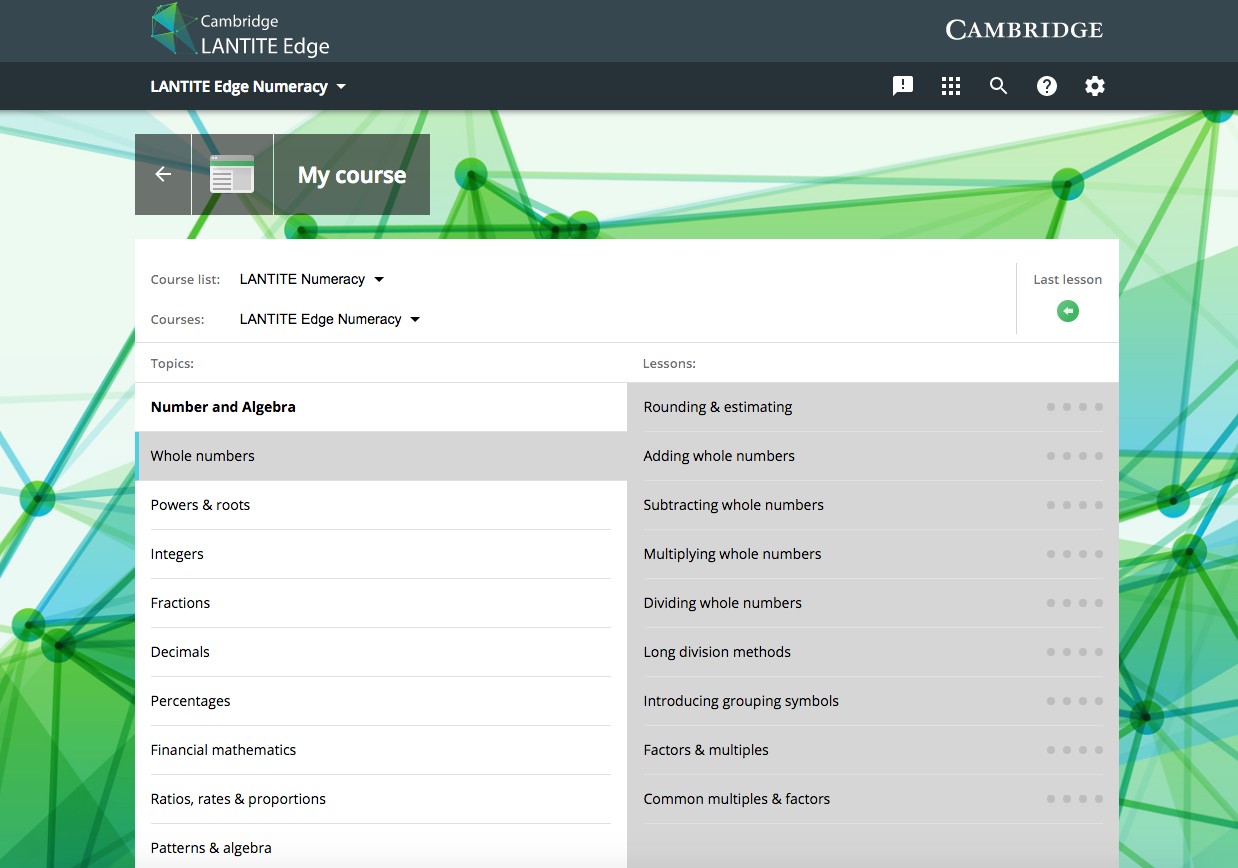This screenshot has height=868, width=1238.
Task: Open the Courses dropdown selector
Action: (330, 319)
